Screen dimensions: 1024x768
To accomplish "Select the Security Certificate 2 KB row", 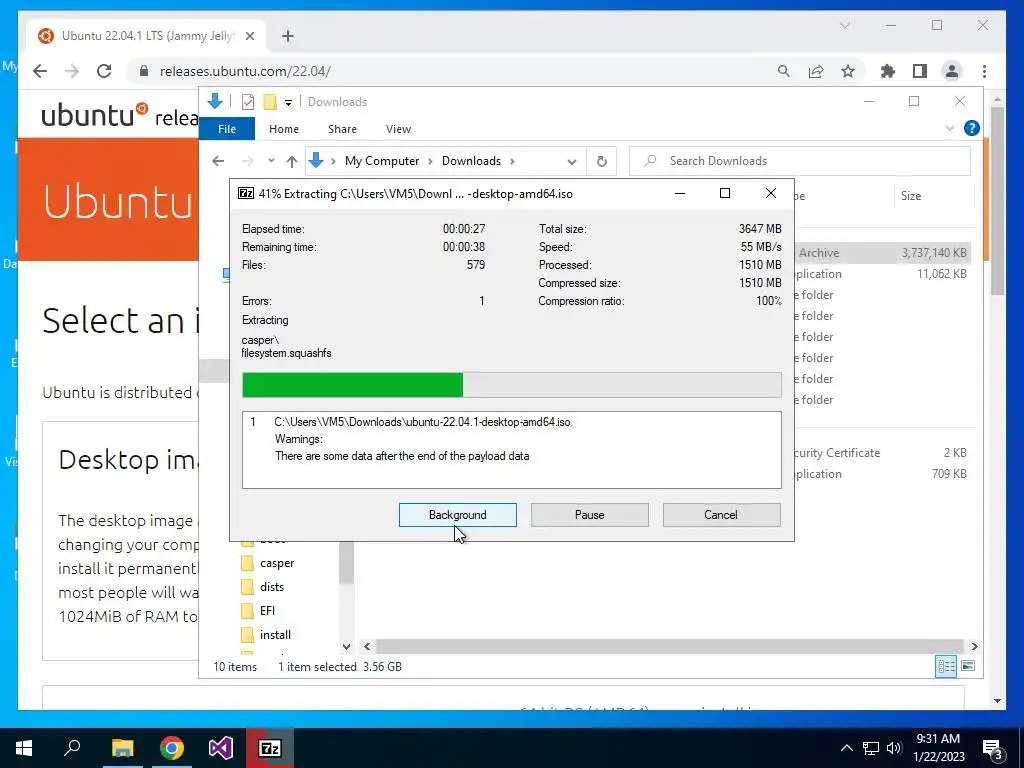I will point(883,453).
